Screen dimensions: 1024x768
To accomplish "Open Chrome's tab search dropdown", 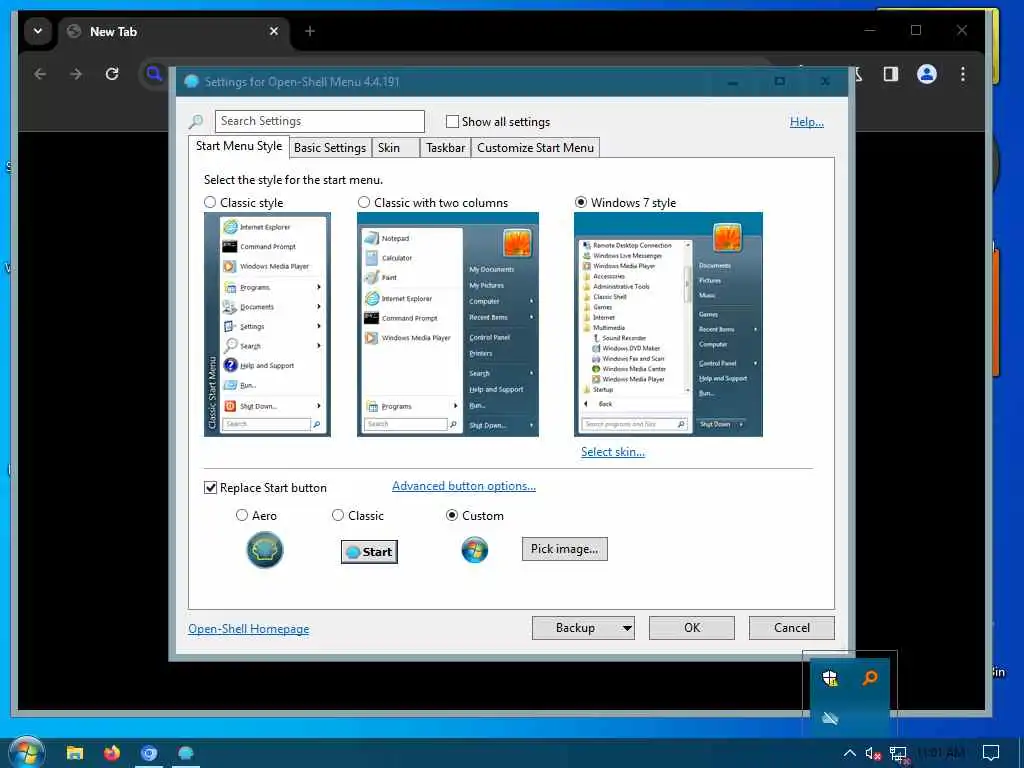I will tap(38, 31).
